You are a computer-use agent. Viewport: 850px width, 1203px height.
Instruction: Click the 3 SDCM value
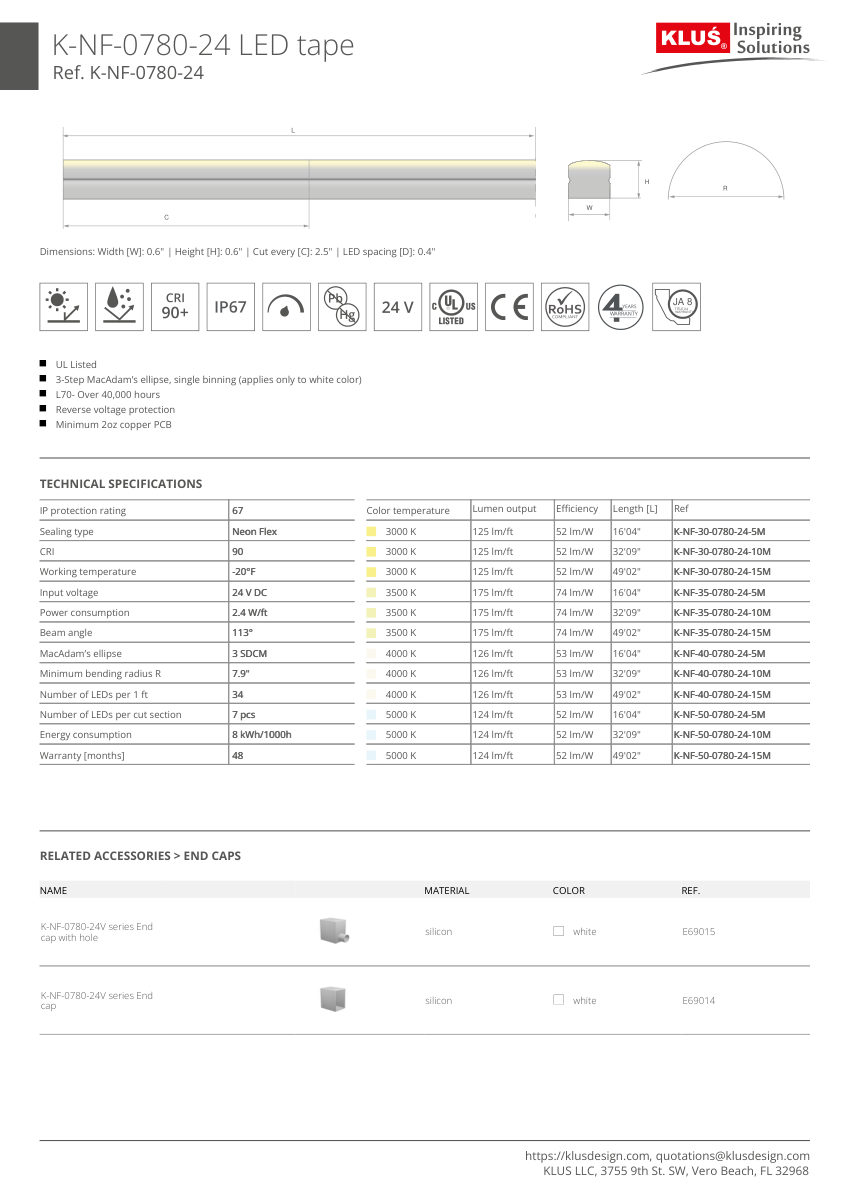tap(249, 654)
